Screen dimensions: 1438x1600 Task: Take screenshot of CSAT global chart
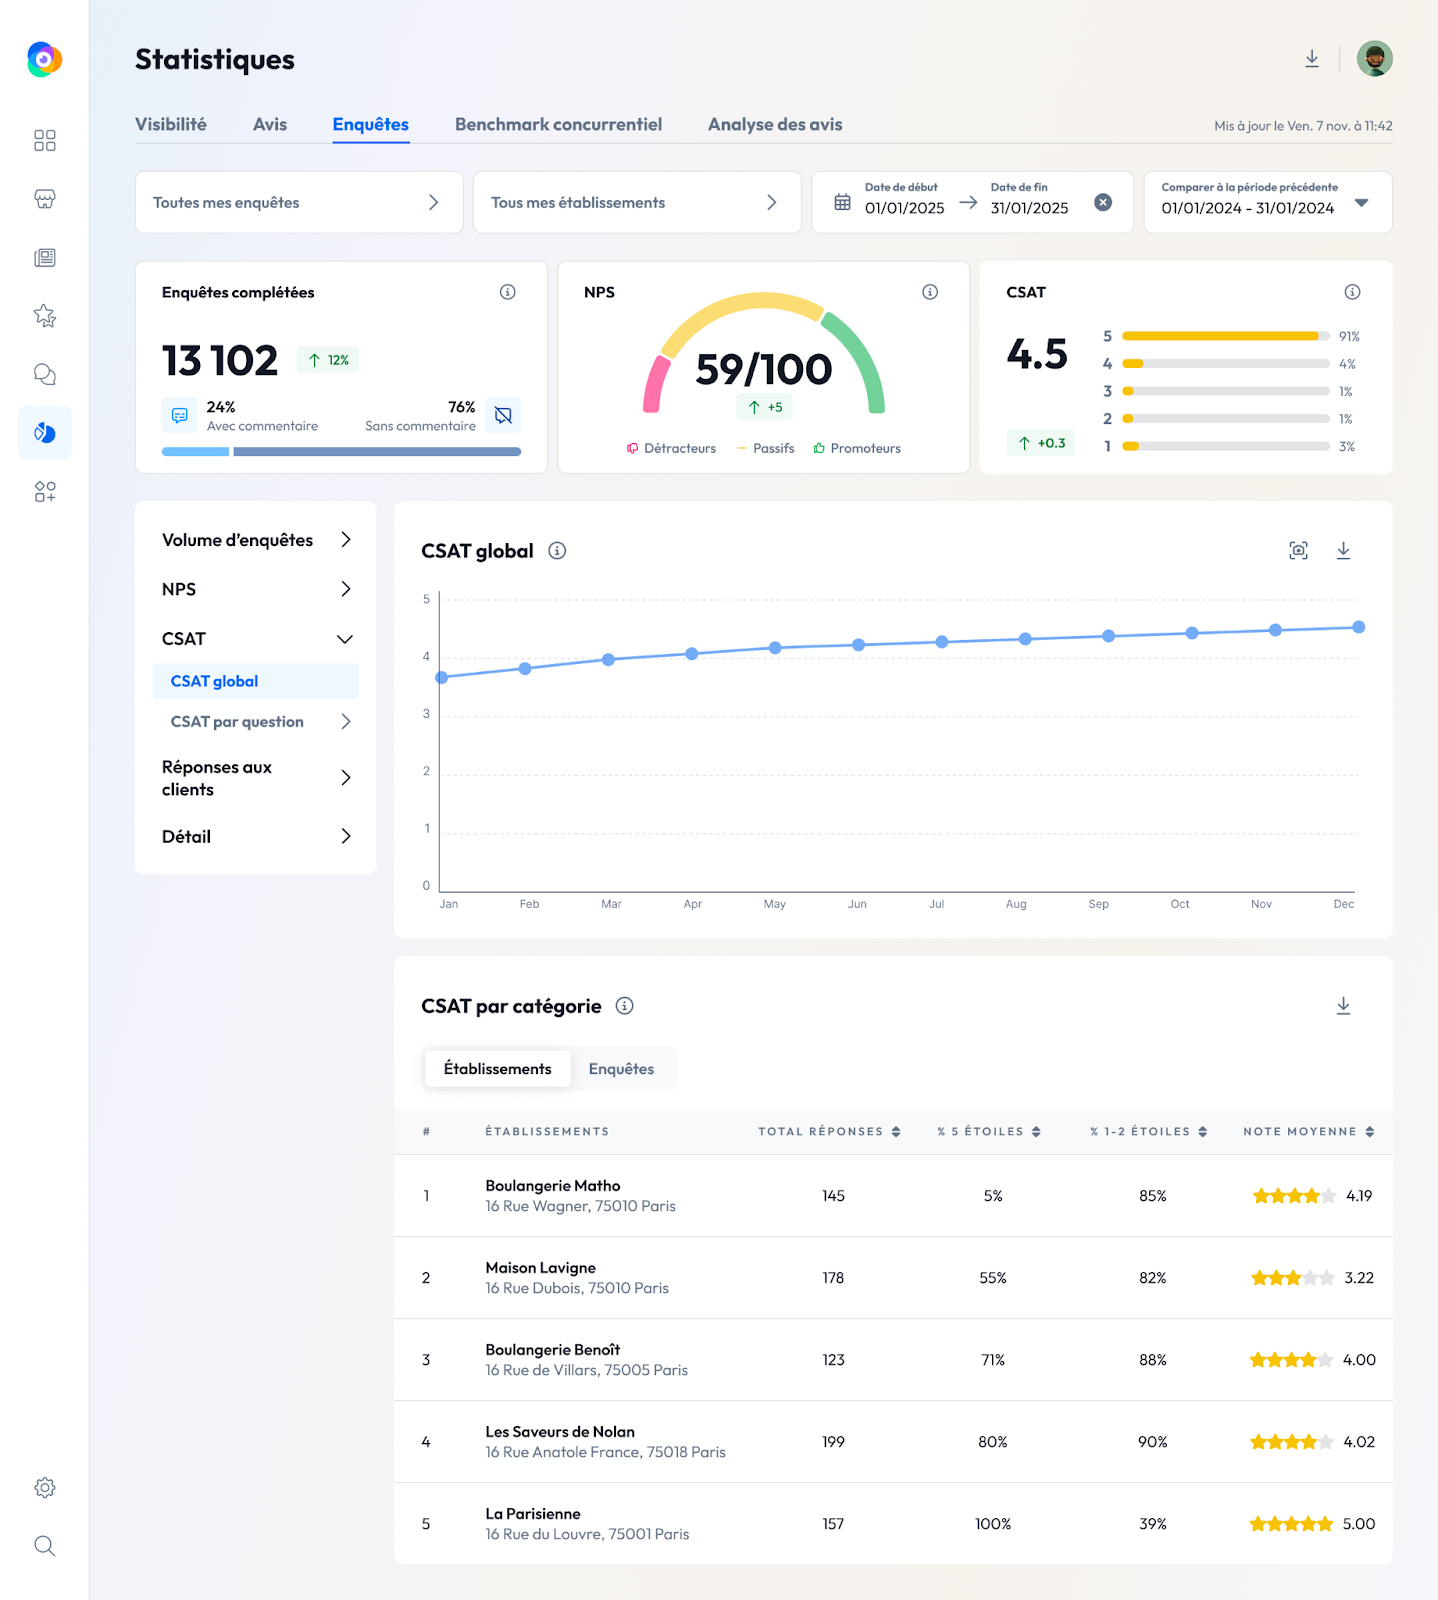click(1298, 550)
